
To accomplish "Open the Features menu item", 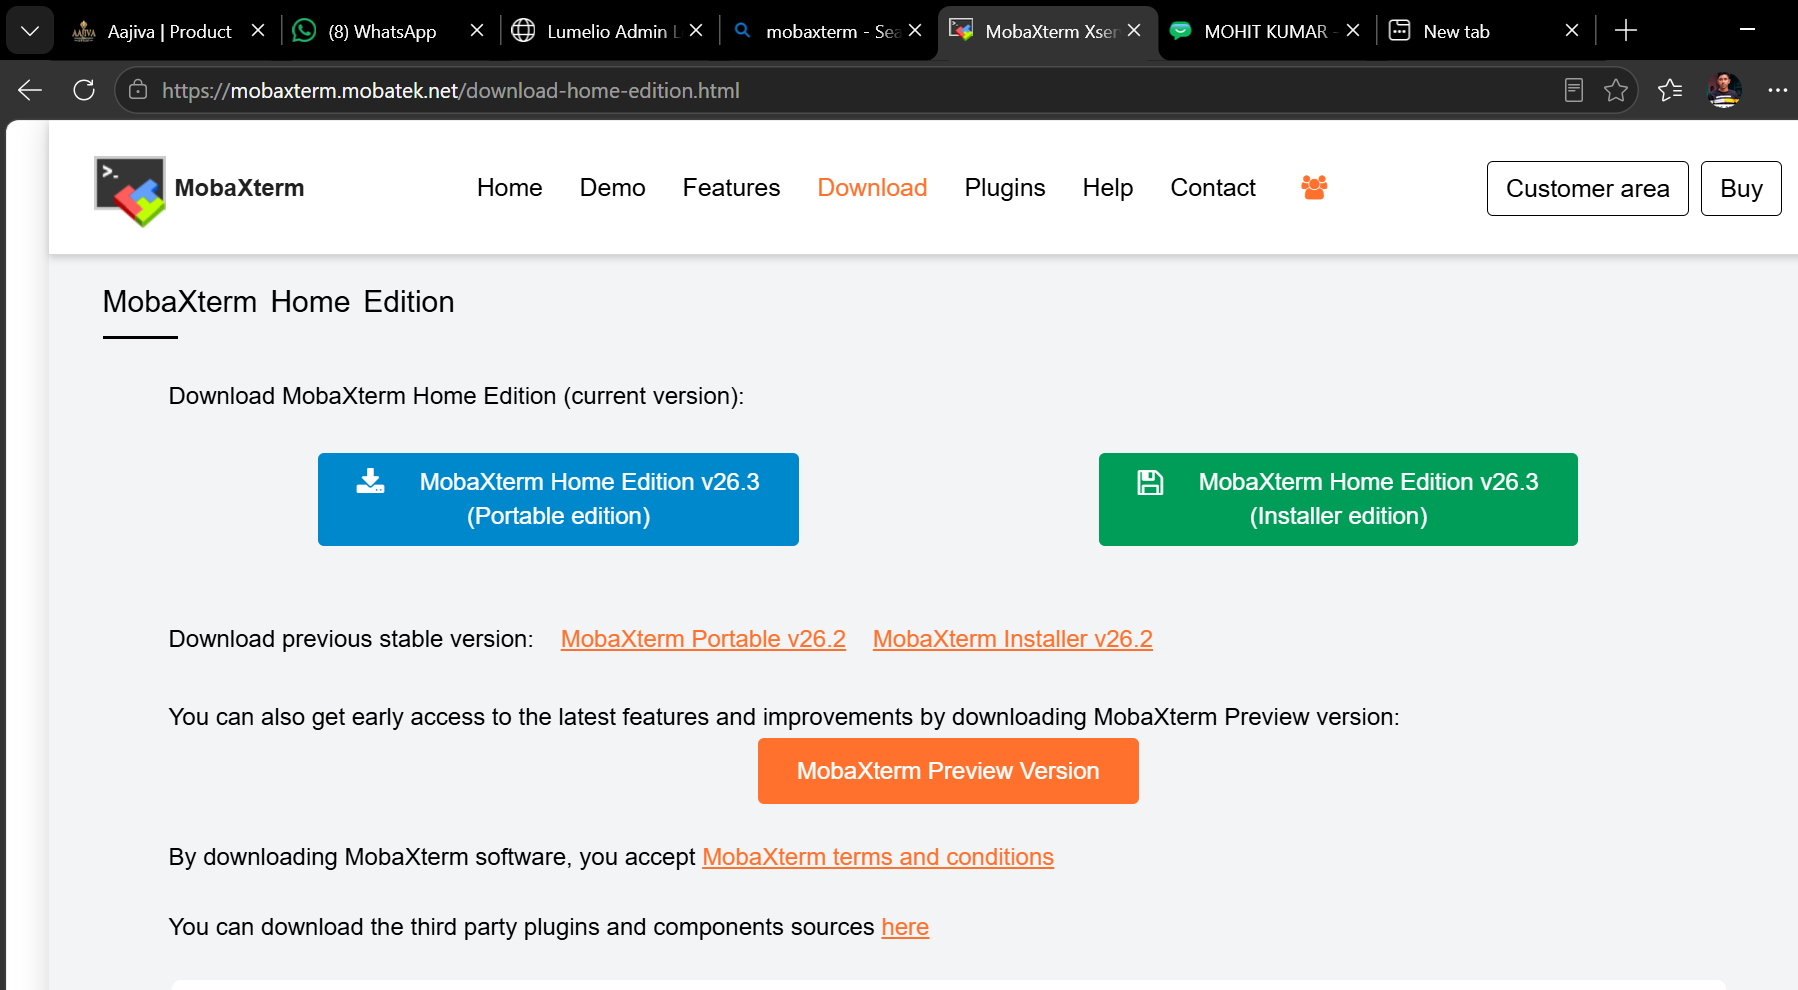I will pos(731,188).
